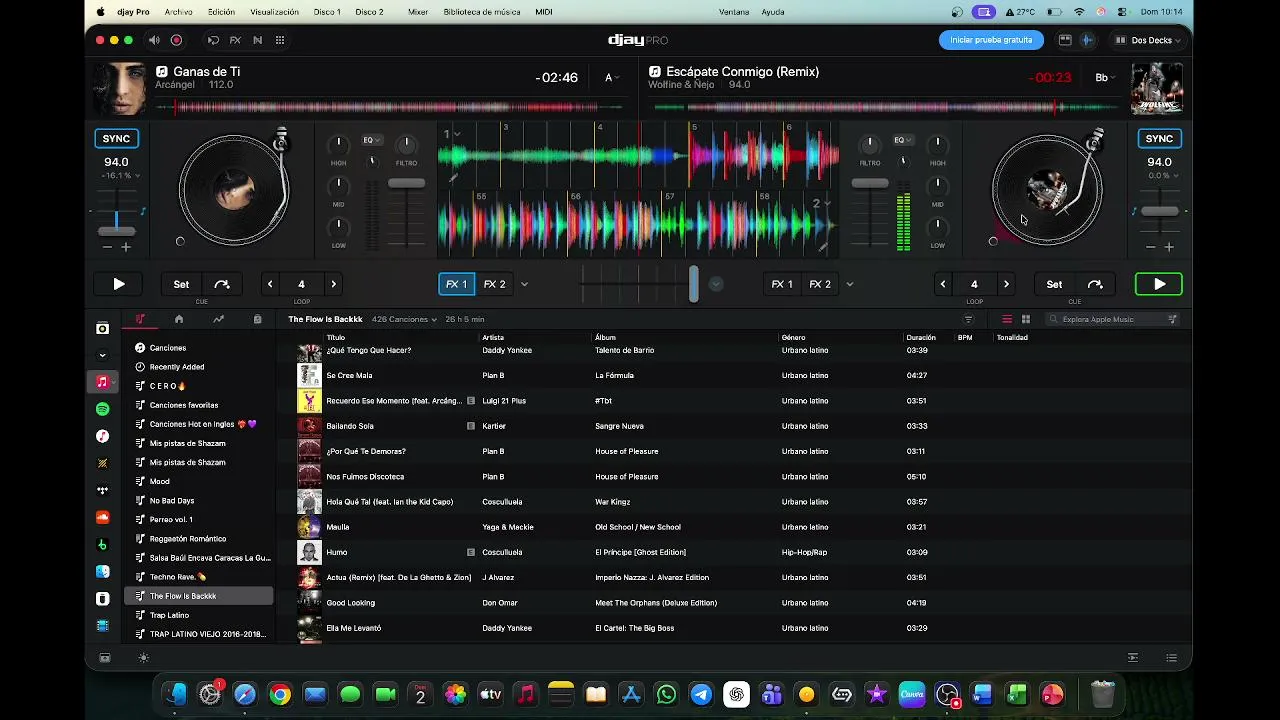Screen dimensions: 1280x720
Task: Toggle FX 2 on the right deck
Action: [x=820, y=284]
